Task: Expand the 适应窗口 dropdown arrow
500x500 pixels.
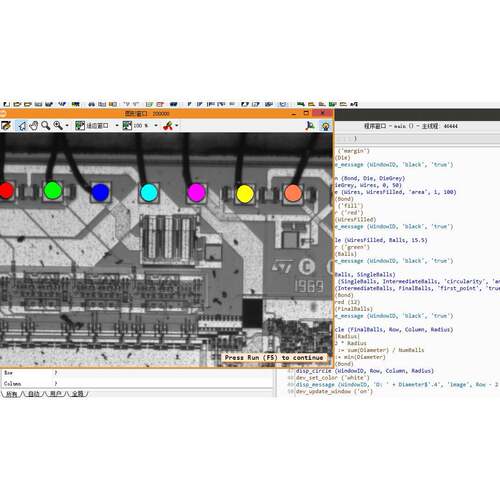Action: click(x=117, y=126)
